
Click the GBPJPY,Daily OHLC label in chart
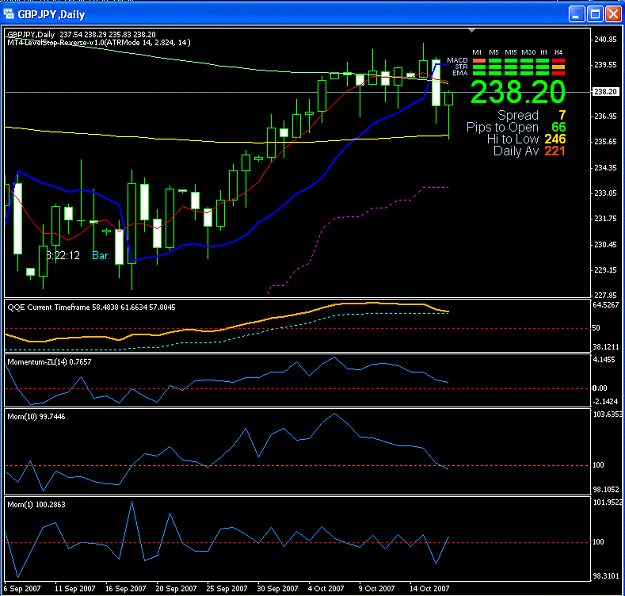82,35
